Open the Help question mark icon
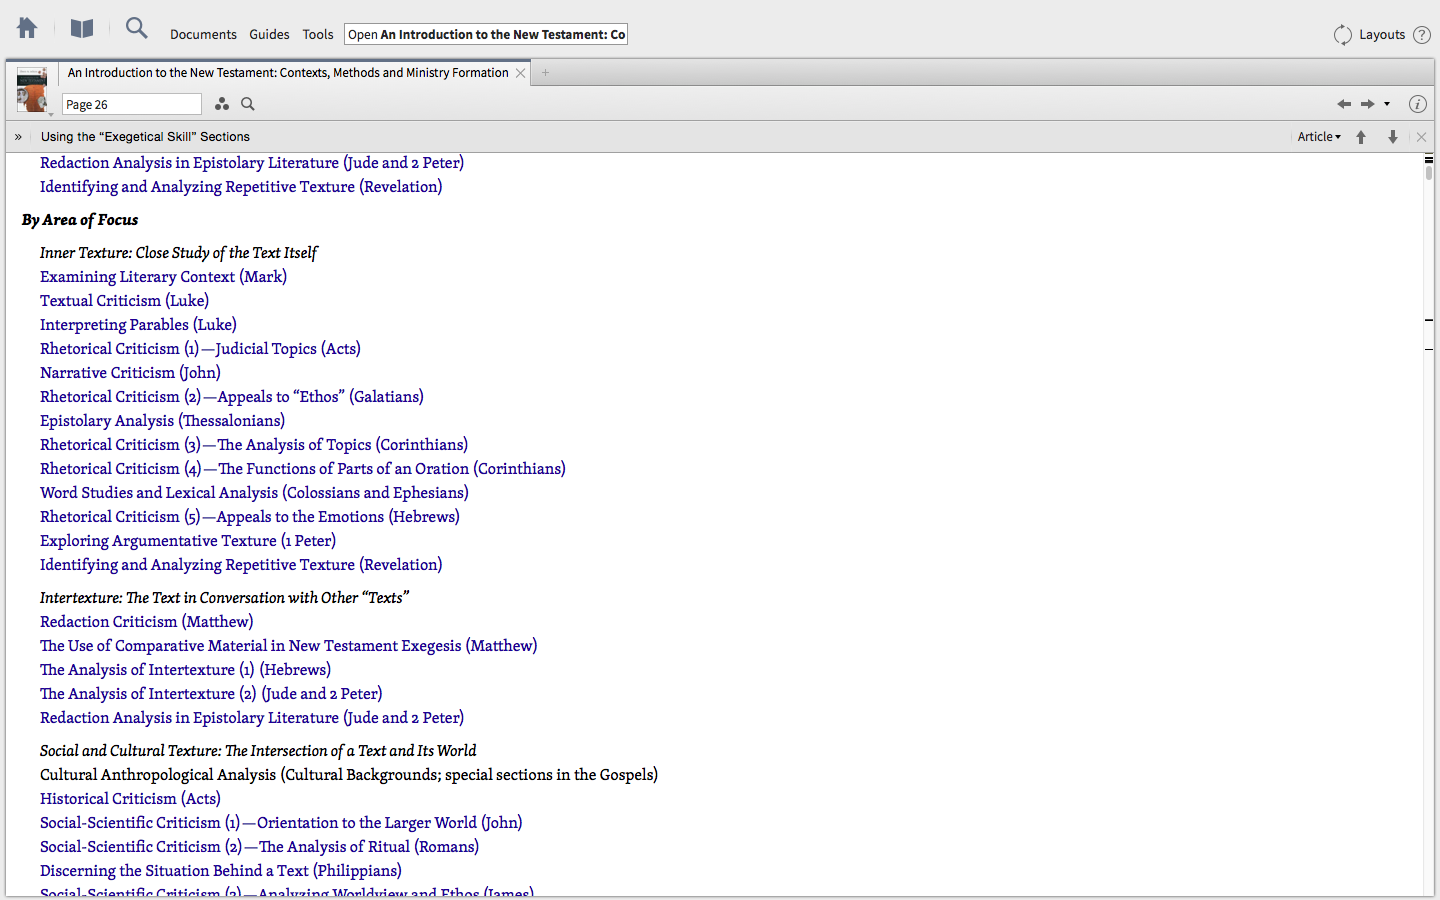 (1421, 35)
